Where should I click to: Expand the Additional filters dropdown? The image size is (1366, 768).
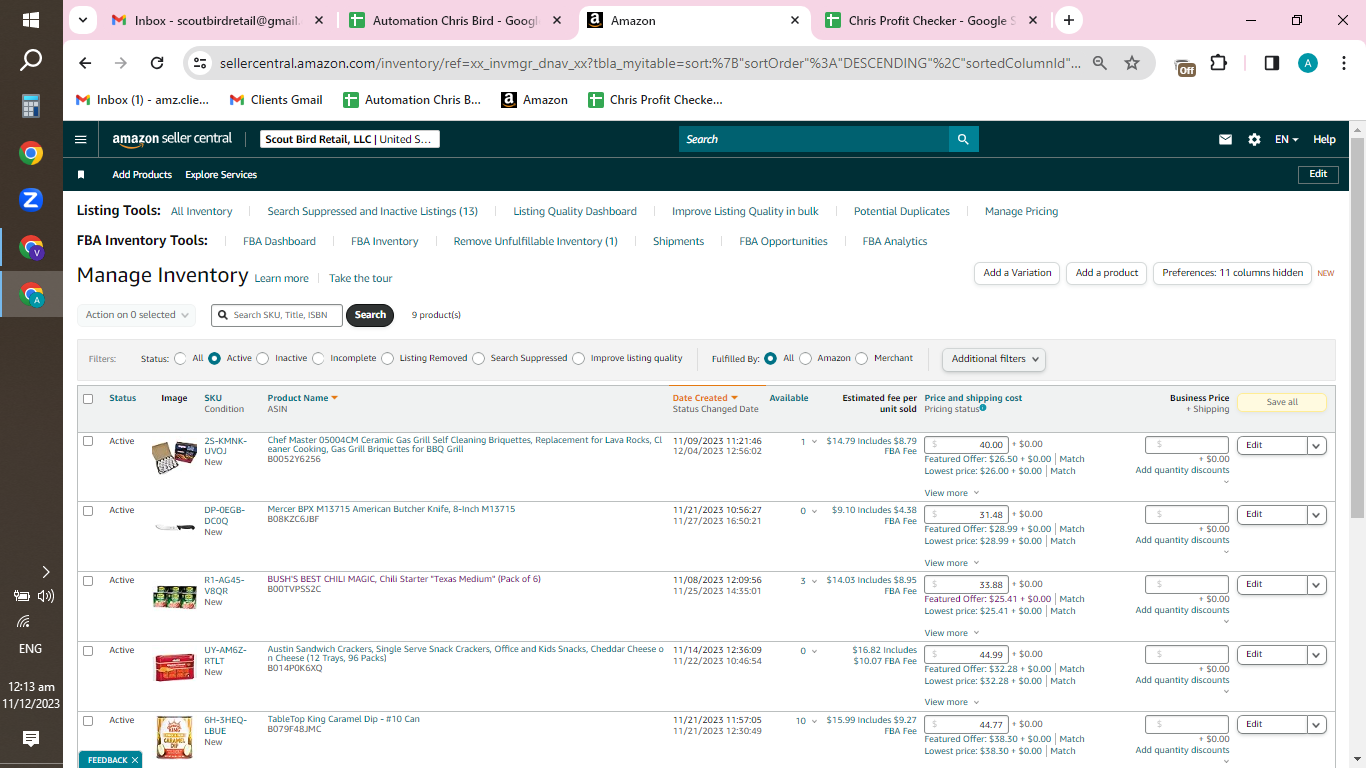(994, 359)
